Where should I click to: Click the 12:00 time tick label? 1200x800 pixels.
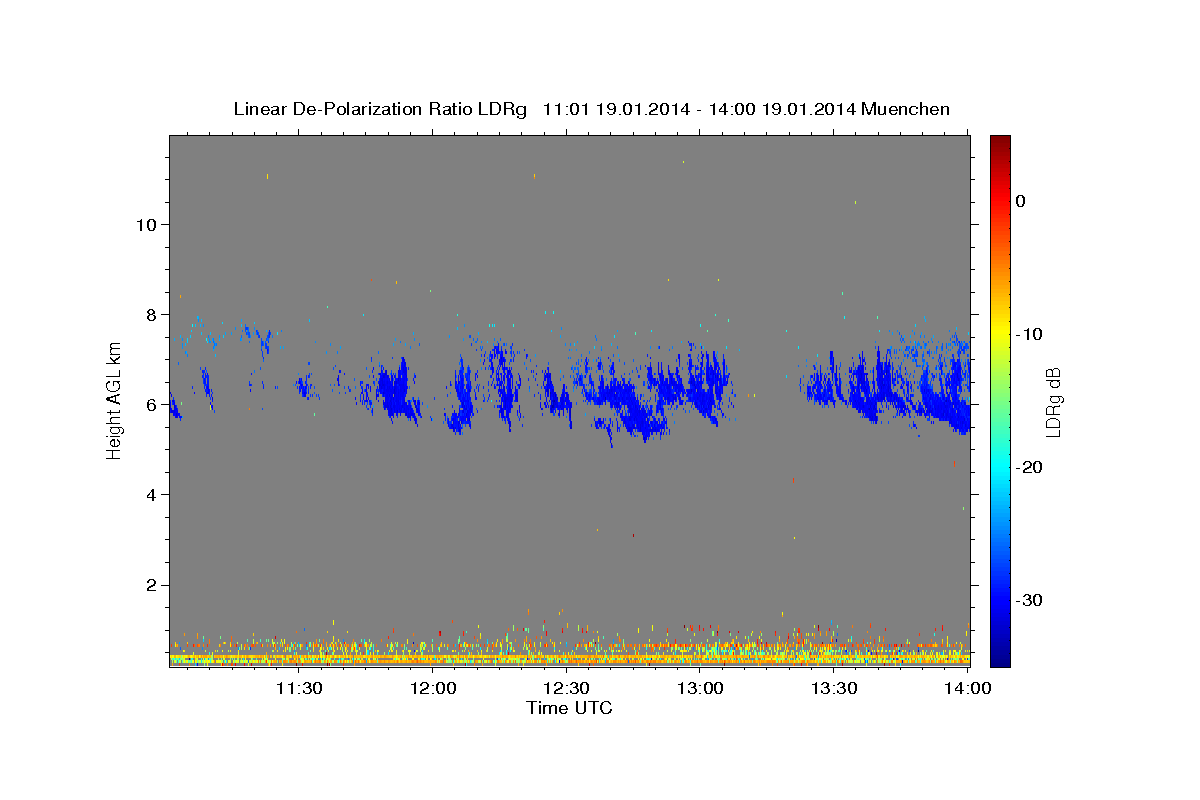pos(433,688)
